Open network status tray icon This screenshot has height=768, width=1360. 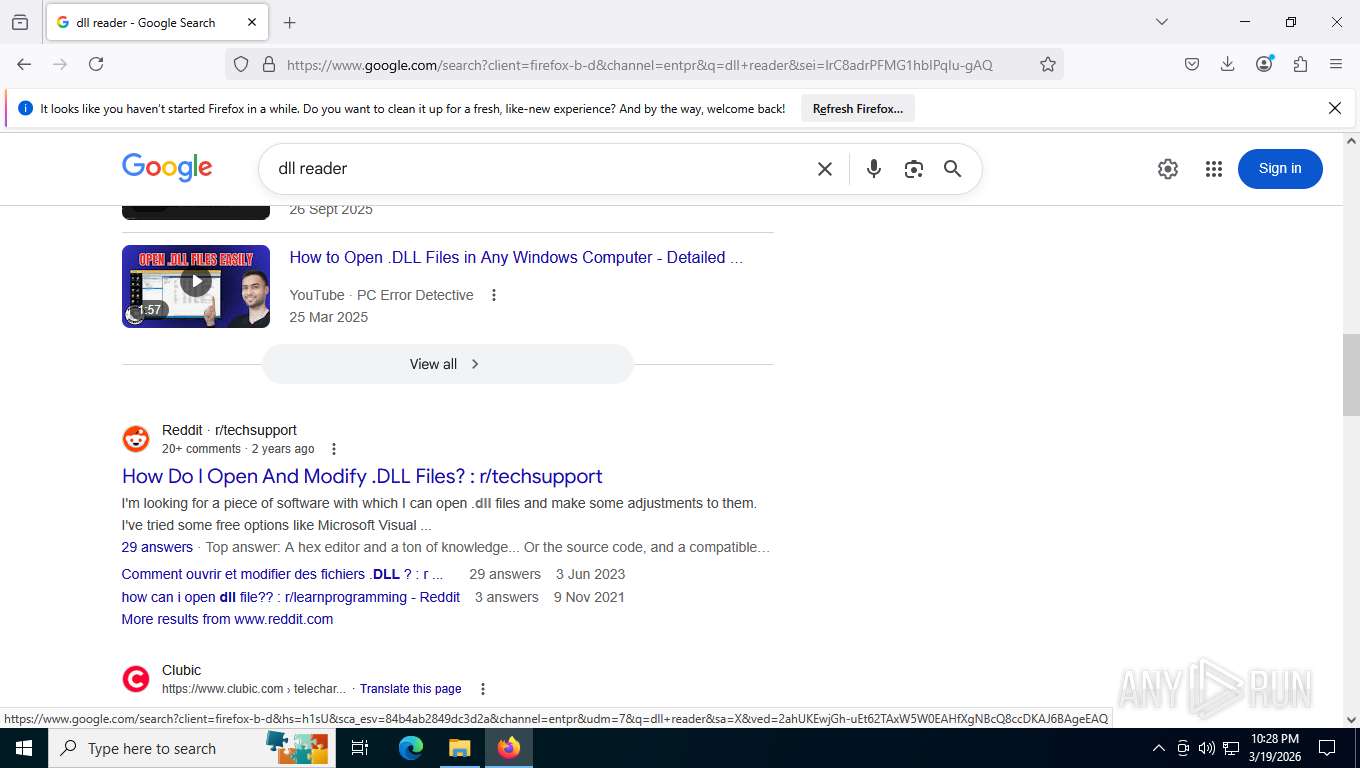click(x=1231, y=748)
